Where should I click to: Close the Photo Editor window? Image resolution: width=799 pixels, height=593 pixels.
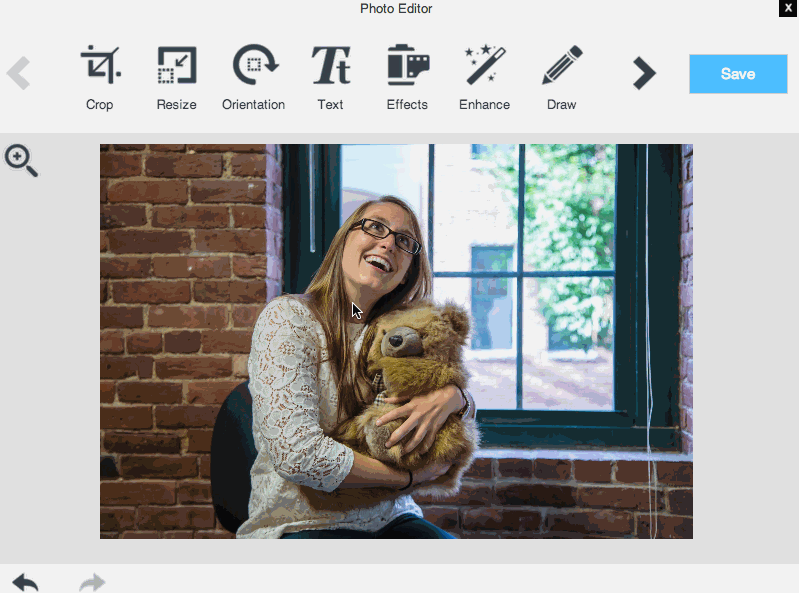click(x=788, y=8)
